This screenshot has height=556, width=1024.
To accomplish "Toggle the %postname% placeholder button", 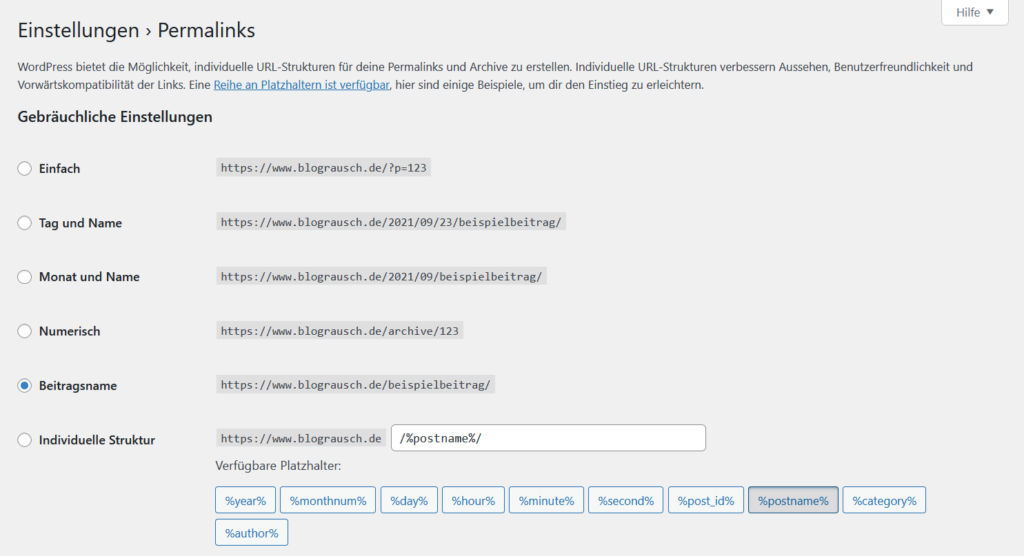I will click(793, 500).
